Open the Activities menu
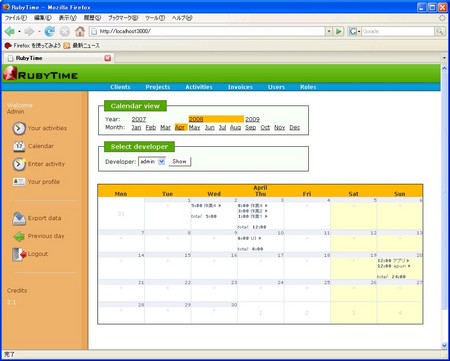This screenshot has height=361, width=450. 199,87
